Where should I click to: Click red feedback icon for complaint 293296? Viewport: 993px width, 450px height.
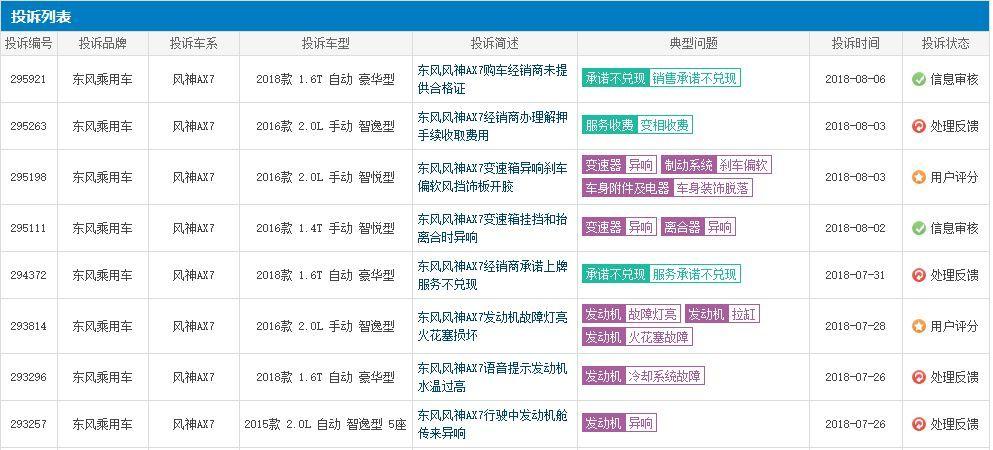(x=919, y=377)
